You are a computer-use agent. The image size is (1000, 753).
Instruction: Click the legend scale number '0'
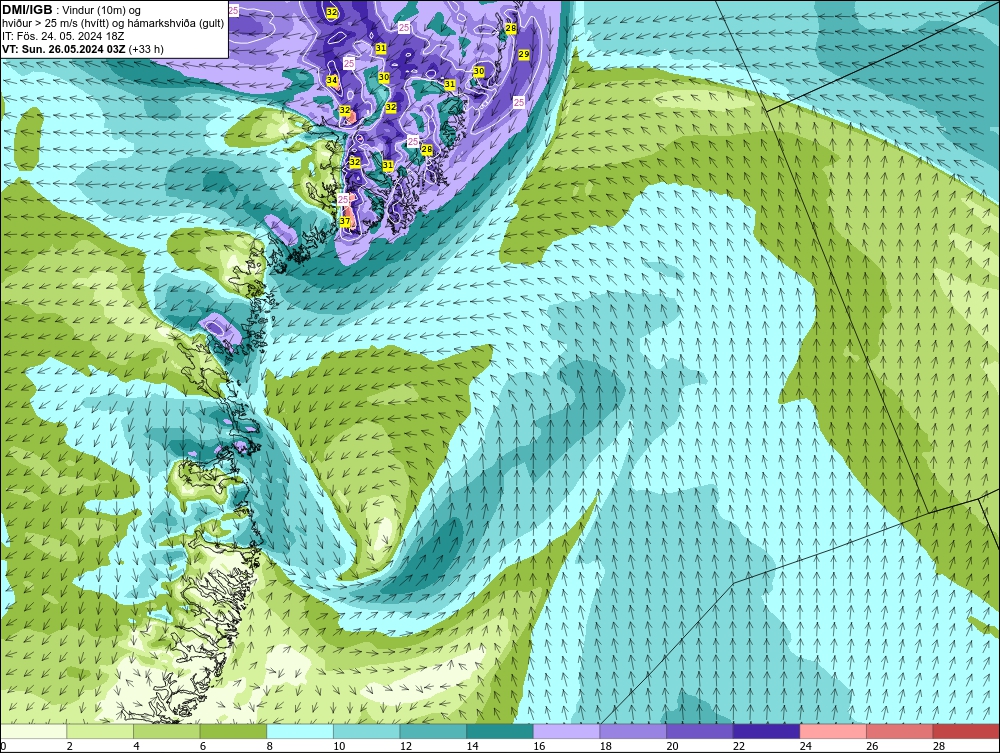click(x=3, y=746)
